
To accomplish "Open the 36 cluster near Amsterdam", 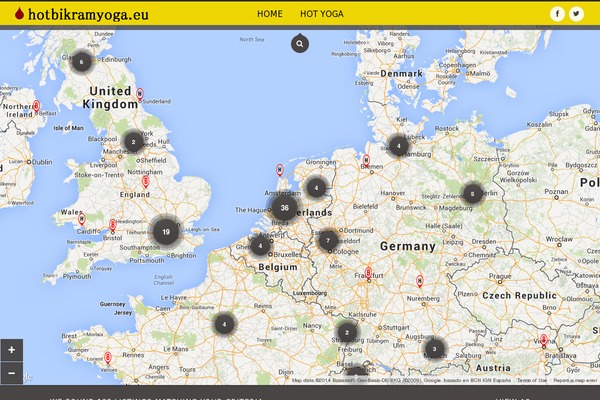I will (x=284, y=208).
